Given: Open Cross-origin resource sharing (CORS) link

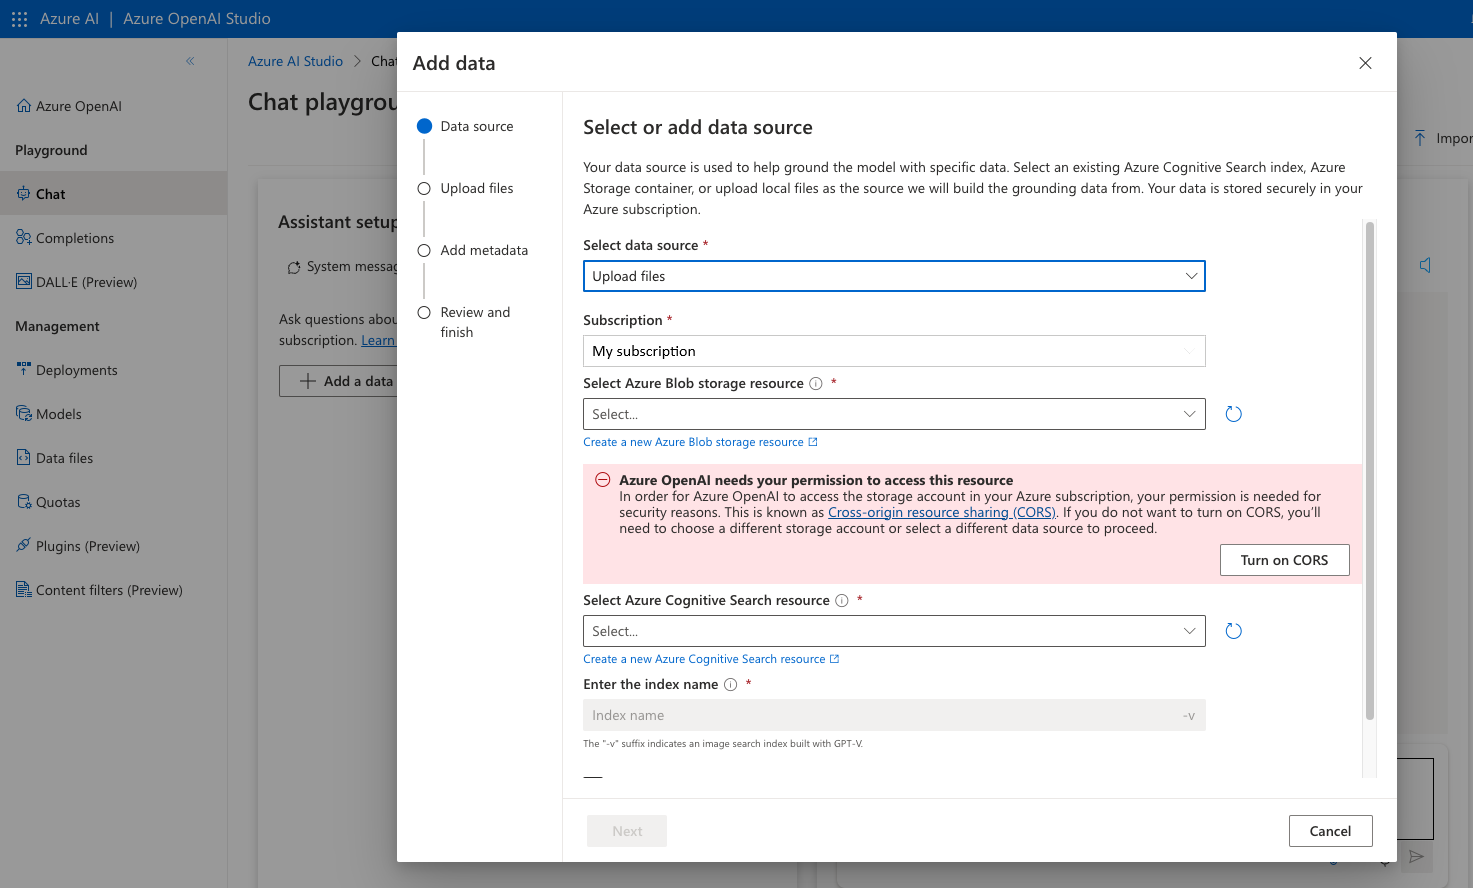Looking at the screenshot, I should [942, 512].
